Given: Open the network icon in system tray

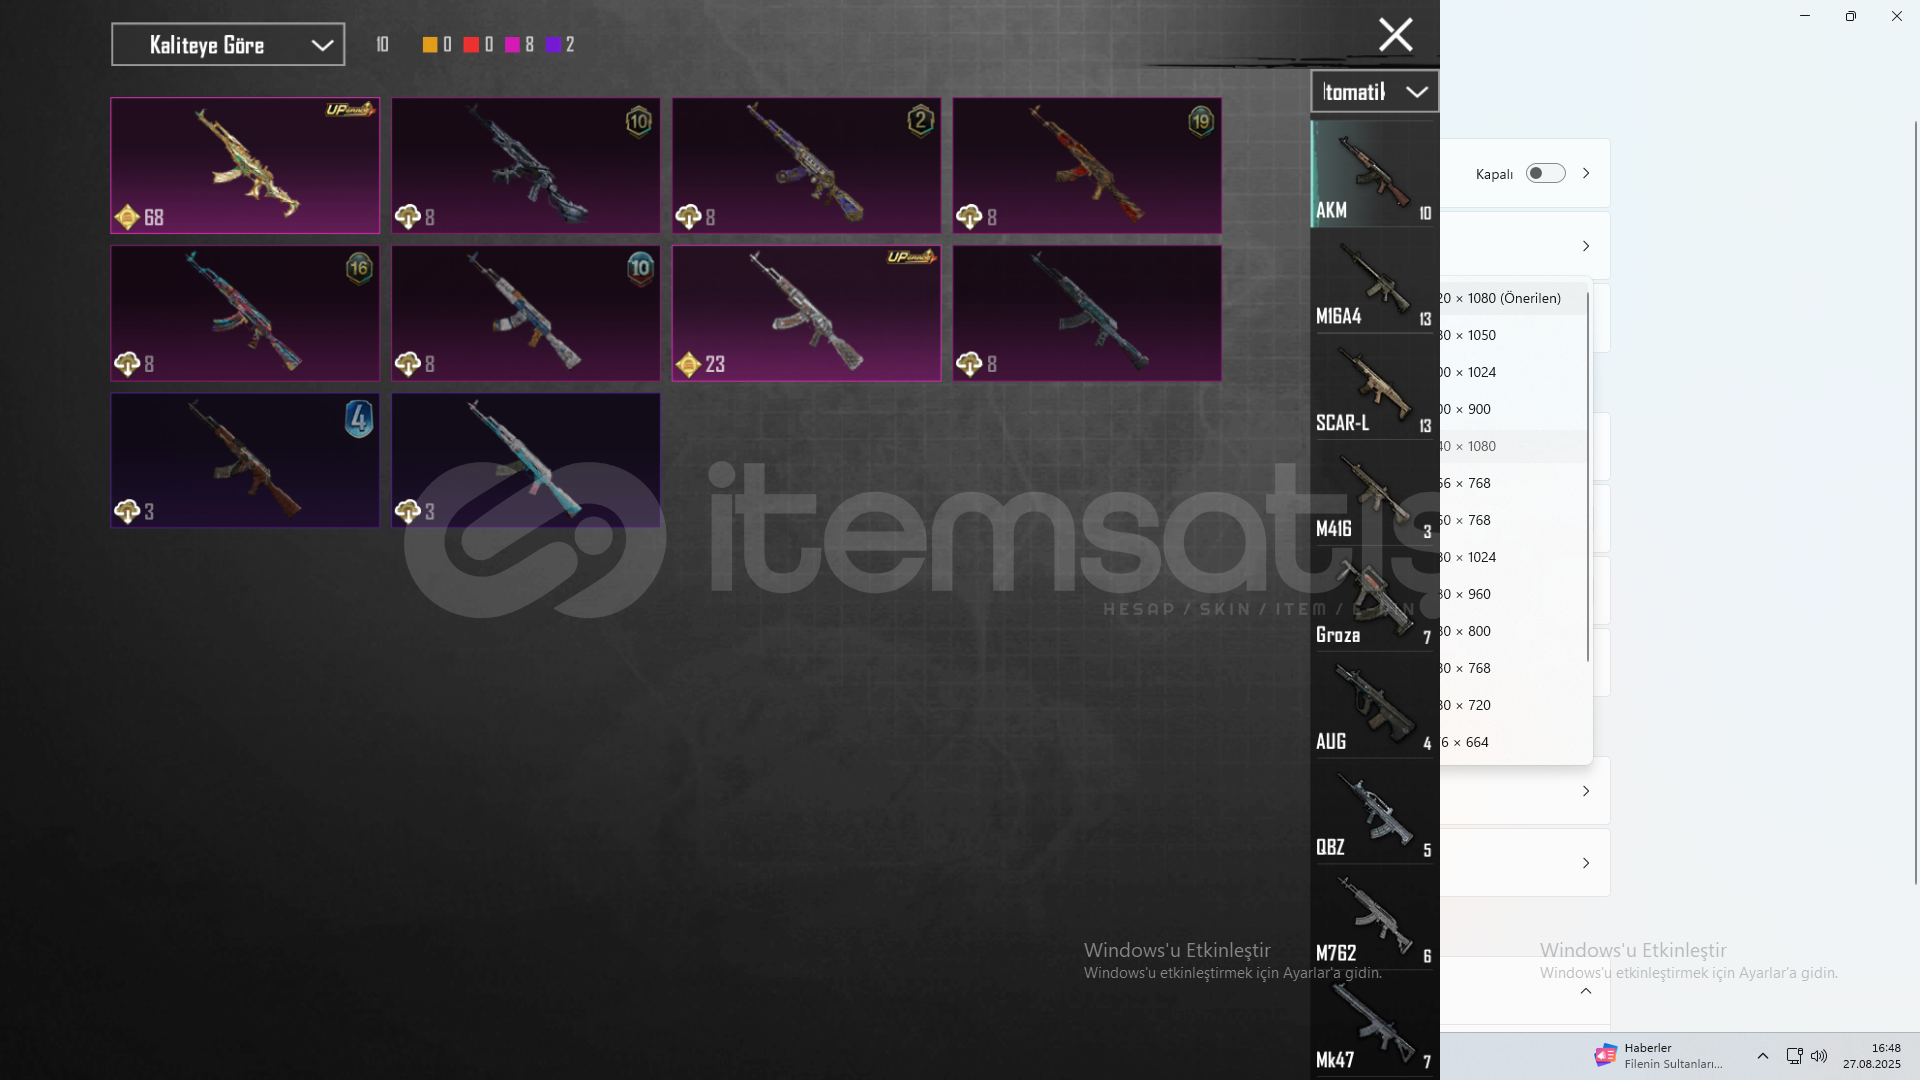Looking at the screenshot, I should pos(1794,1056).
